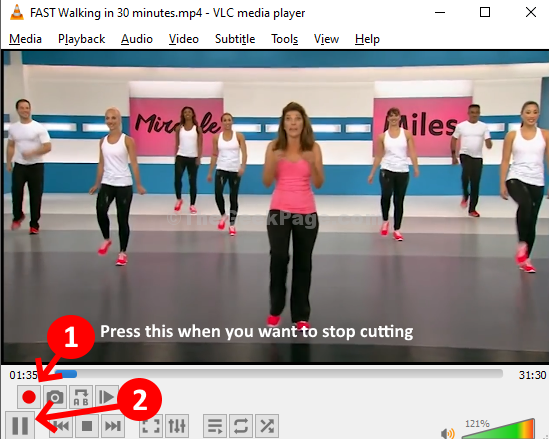Toggle fullscreen video mode
This screenshot has width=549, height=439.
151,426
